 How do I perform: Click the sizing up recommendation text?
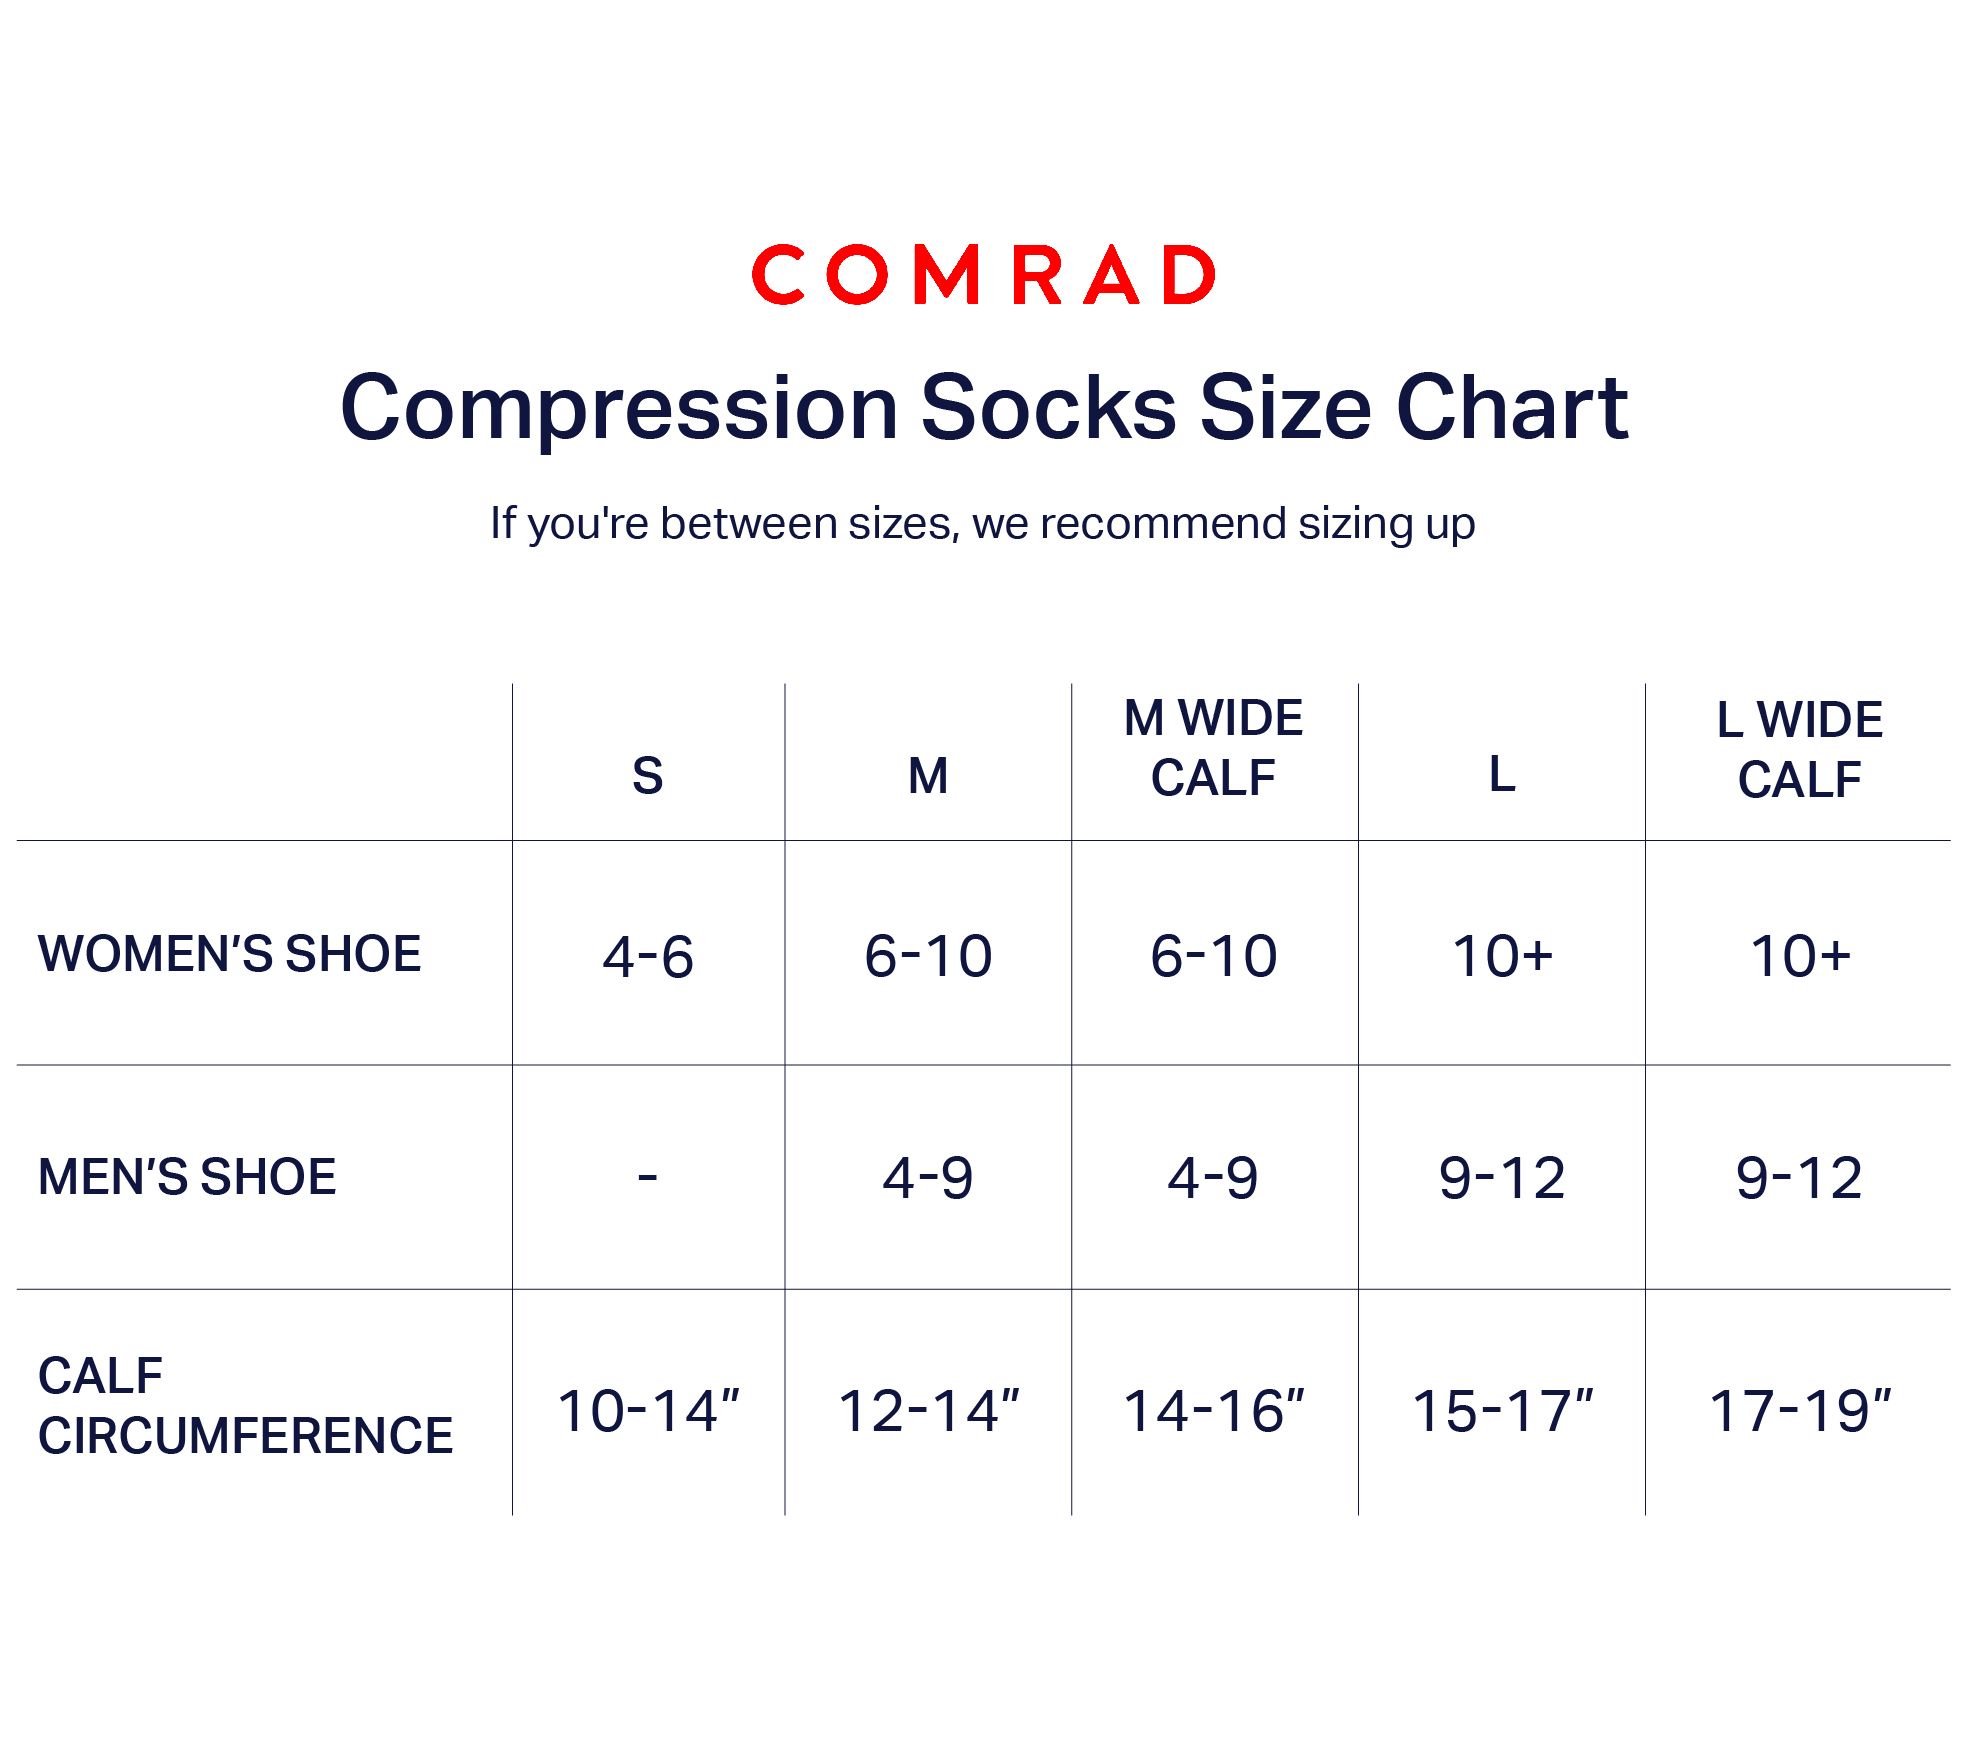(982, 523)
